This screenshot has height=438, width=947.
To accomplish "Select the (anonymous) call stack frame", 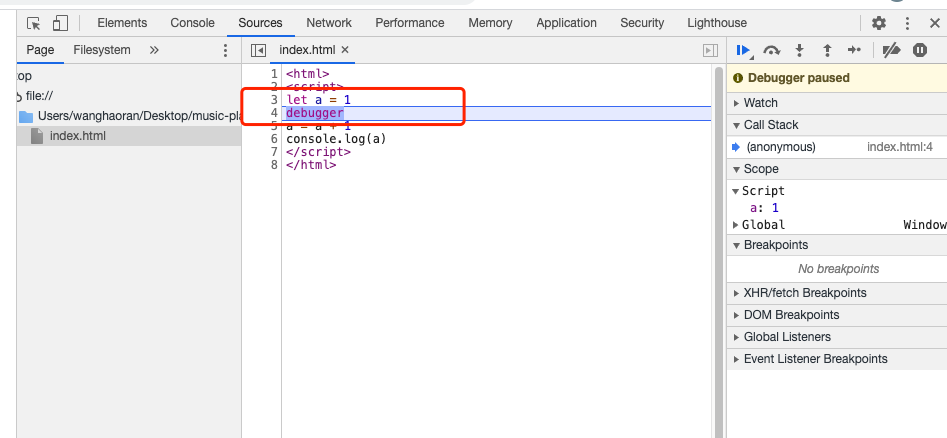I will (837, 147).
